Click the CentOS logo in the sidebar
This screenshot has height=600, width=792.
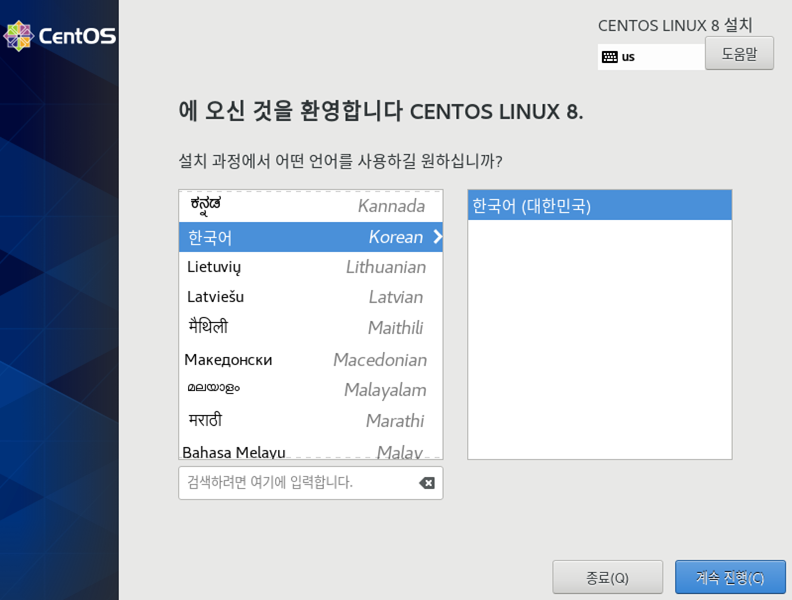60,36
